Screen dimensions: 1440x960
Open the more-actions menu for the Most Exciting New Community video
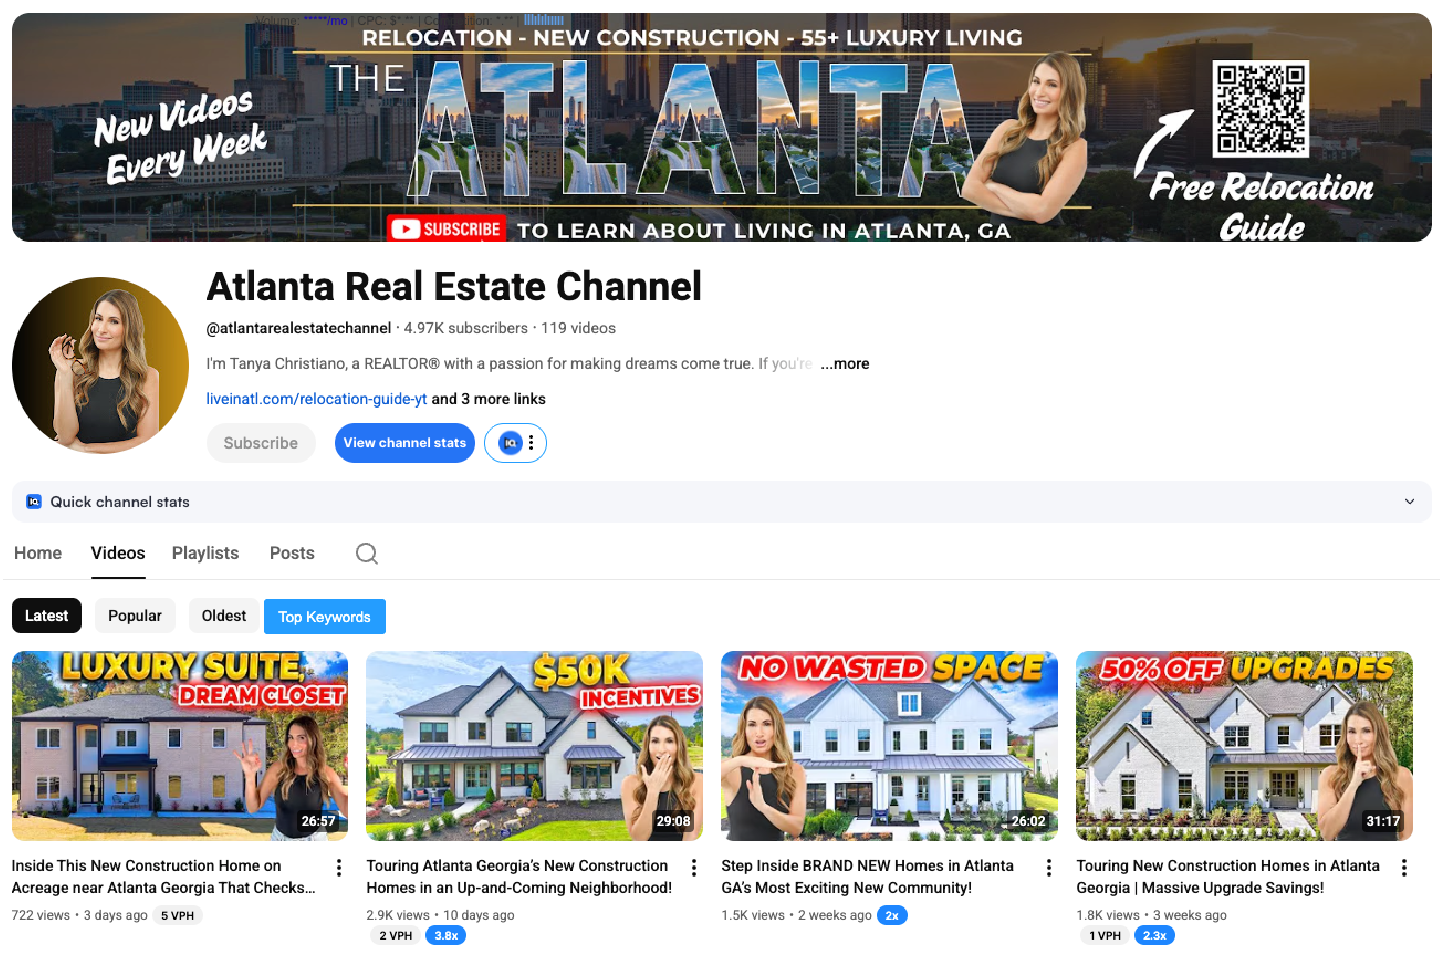pyautogui.click(x=1049, y=868)
